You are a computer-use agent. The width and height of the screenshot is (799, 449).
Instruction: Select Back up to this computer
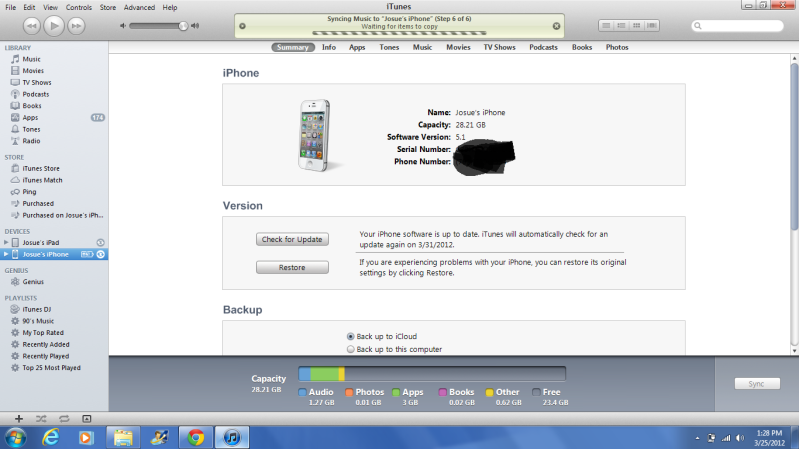[351, 350]
